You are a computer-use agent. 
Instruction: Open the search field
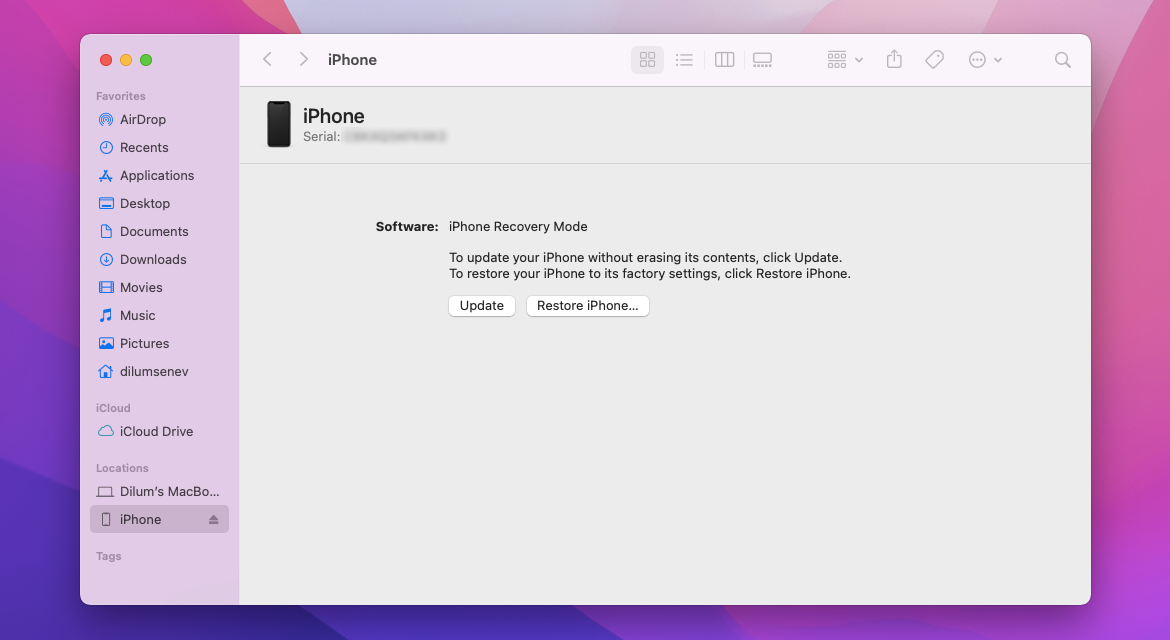click(1062, 59)
